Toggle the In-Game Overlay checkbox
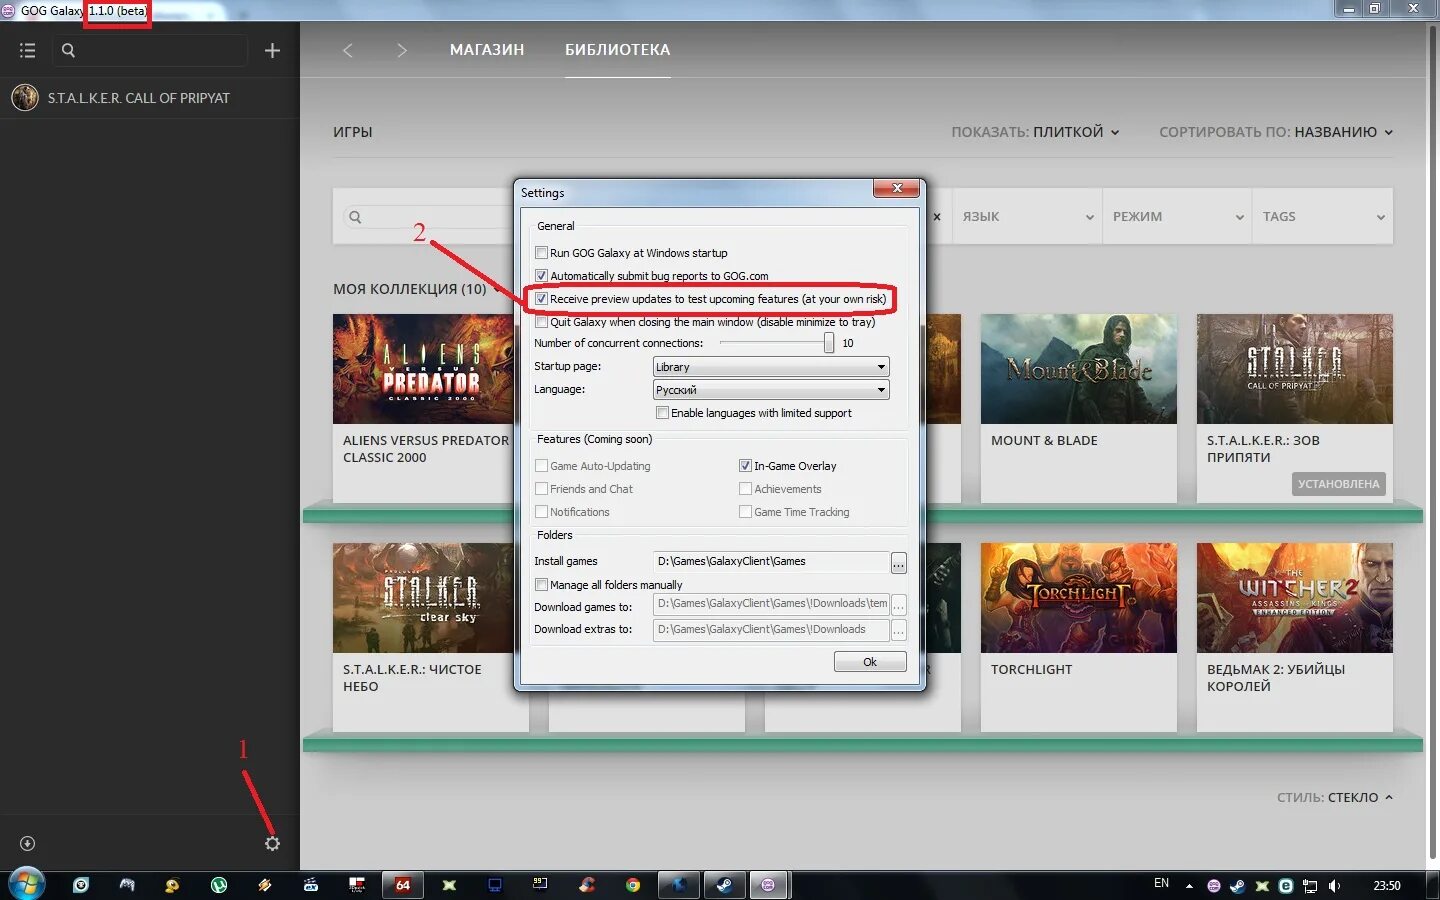The height and width of the screenshot is (900, 1440). pos(745,466)
